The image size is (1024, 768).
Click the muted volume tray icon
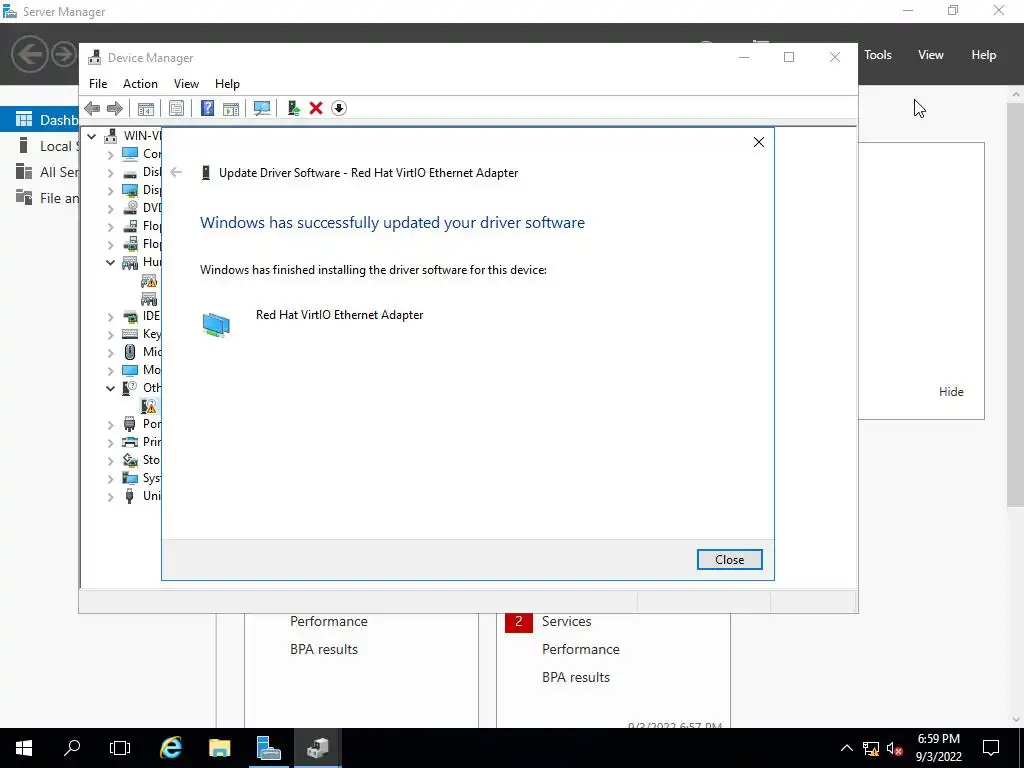point(894,748)
